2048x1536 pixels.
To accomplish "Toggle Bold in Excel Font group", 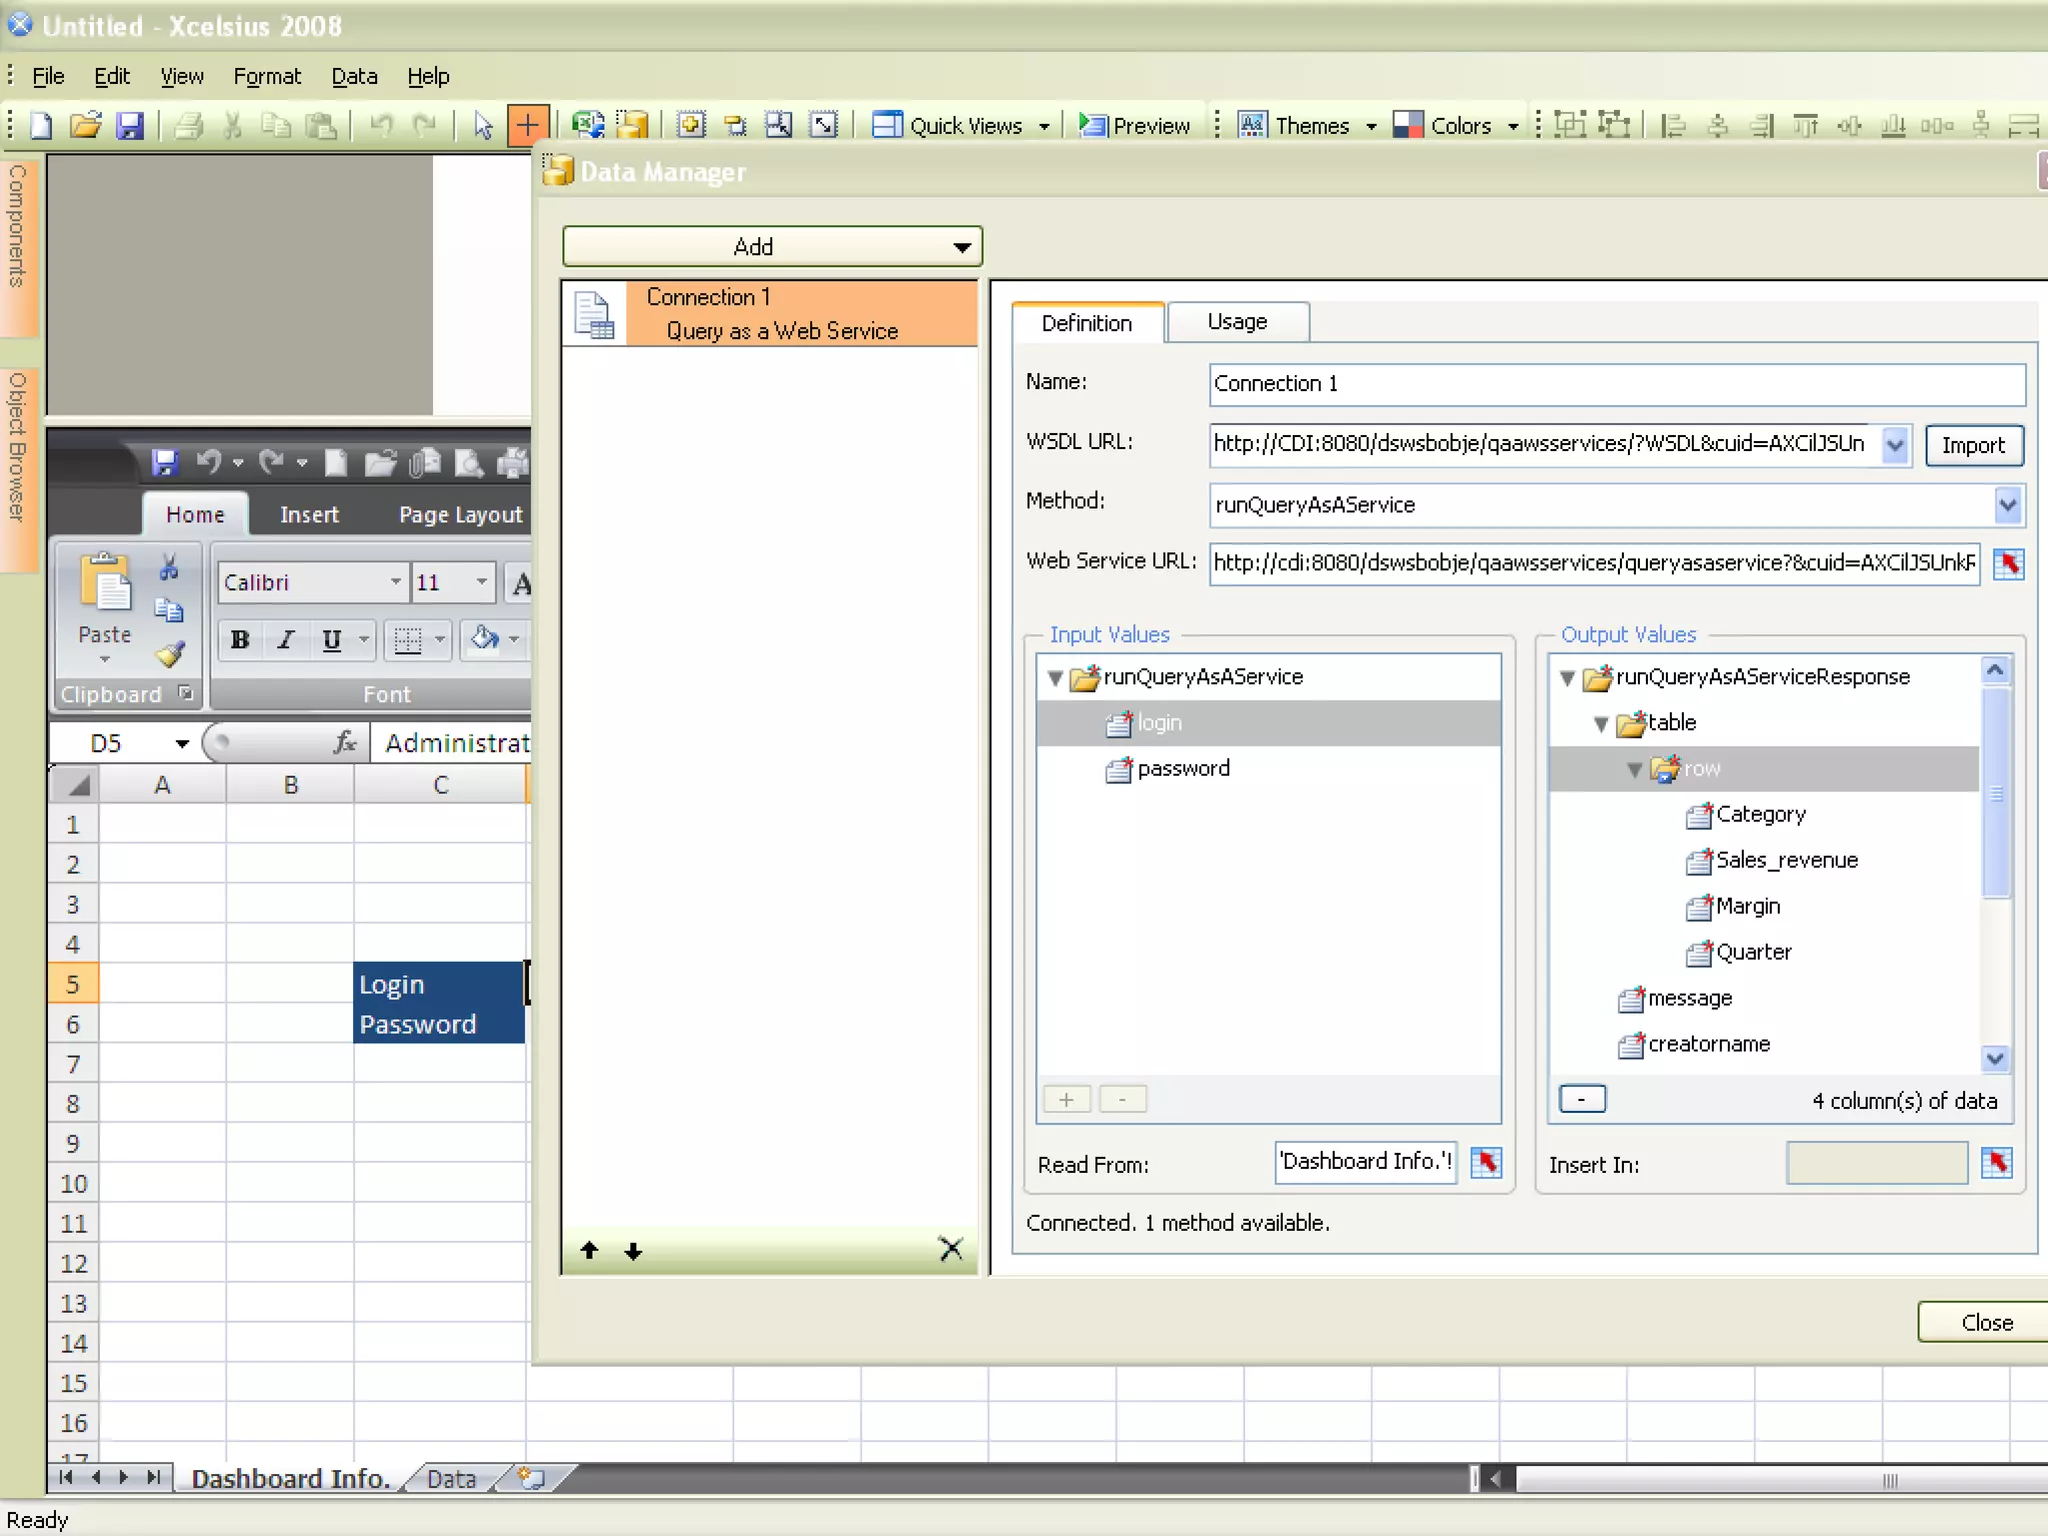I will pos(240,639).
